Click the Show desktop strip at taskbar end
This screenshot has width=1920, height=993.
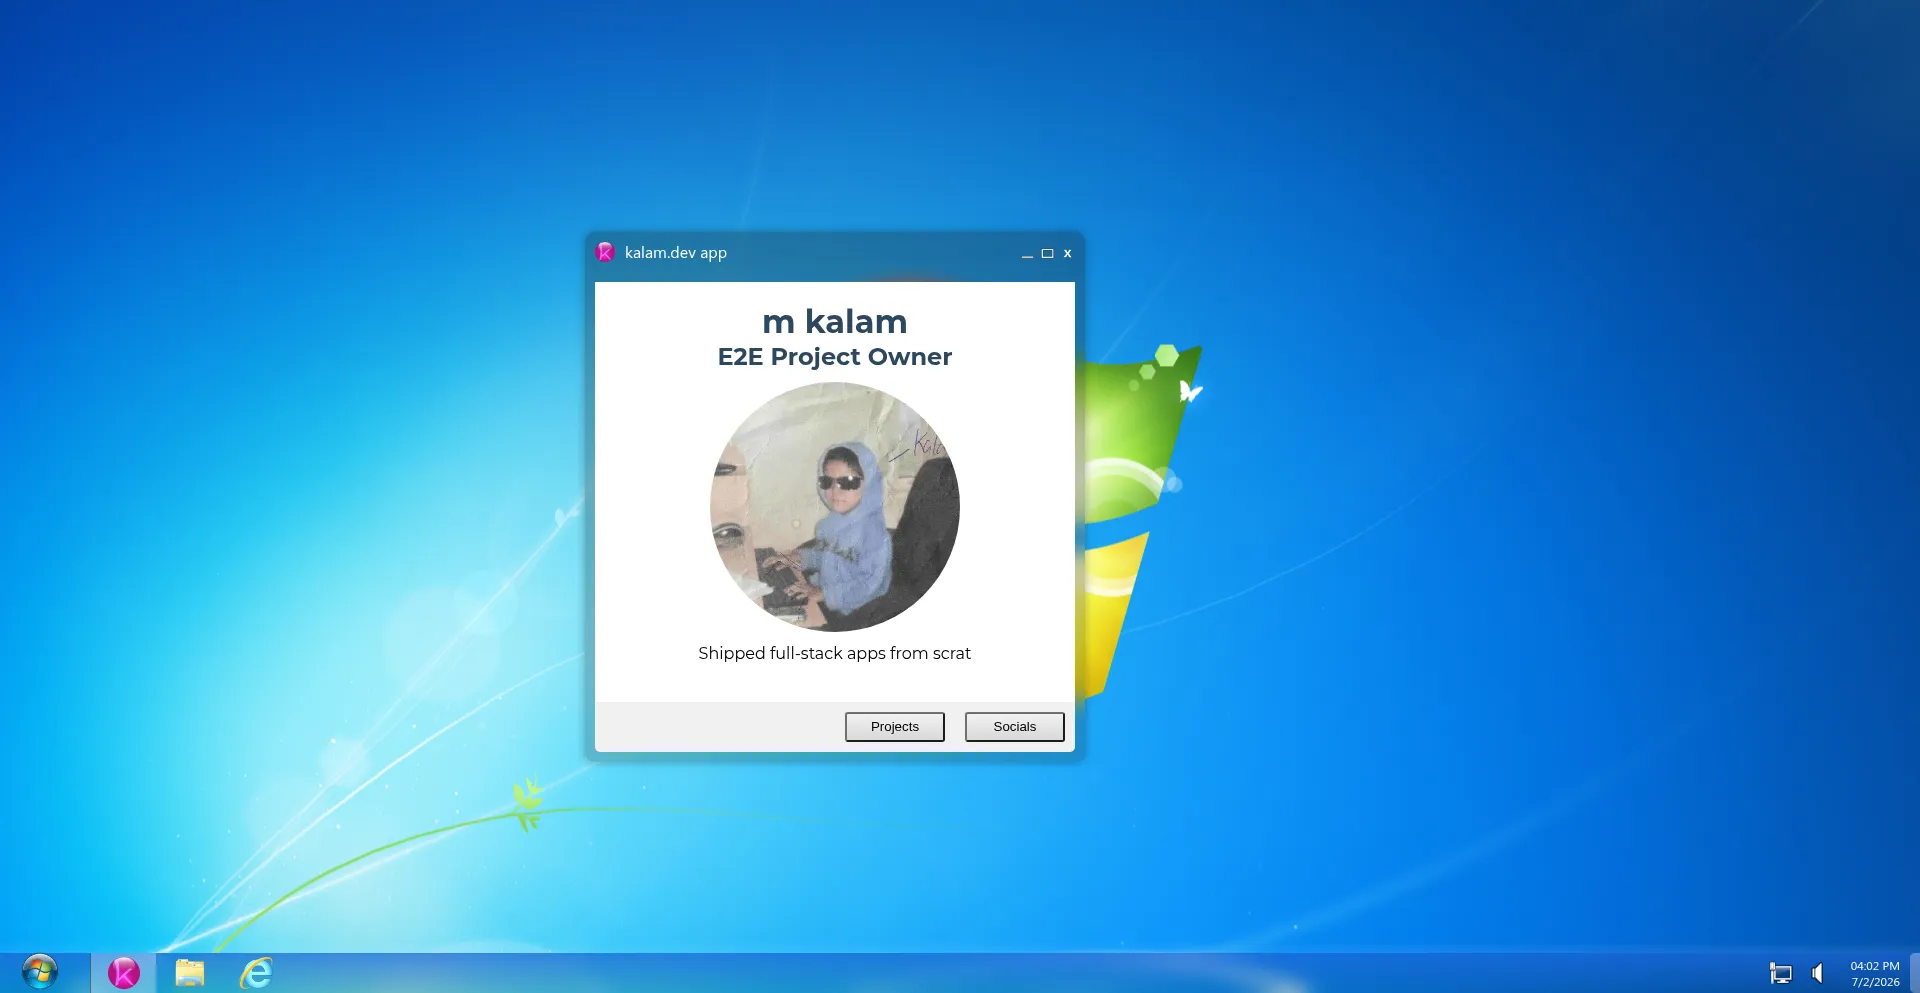pyautogui.click(x=1914, y=973)
